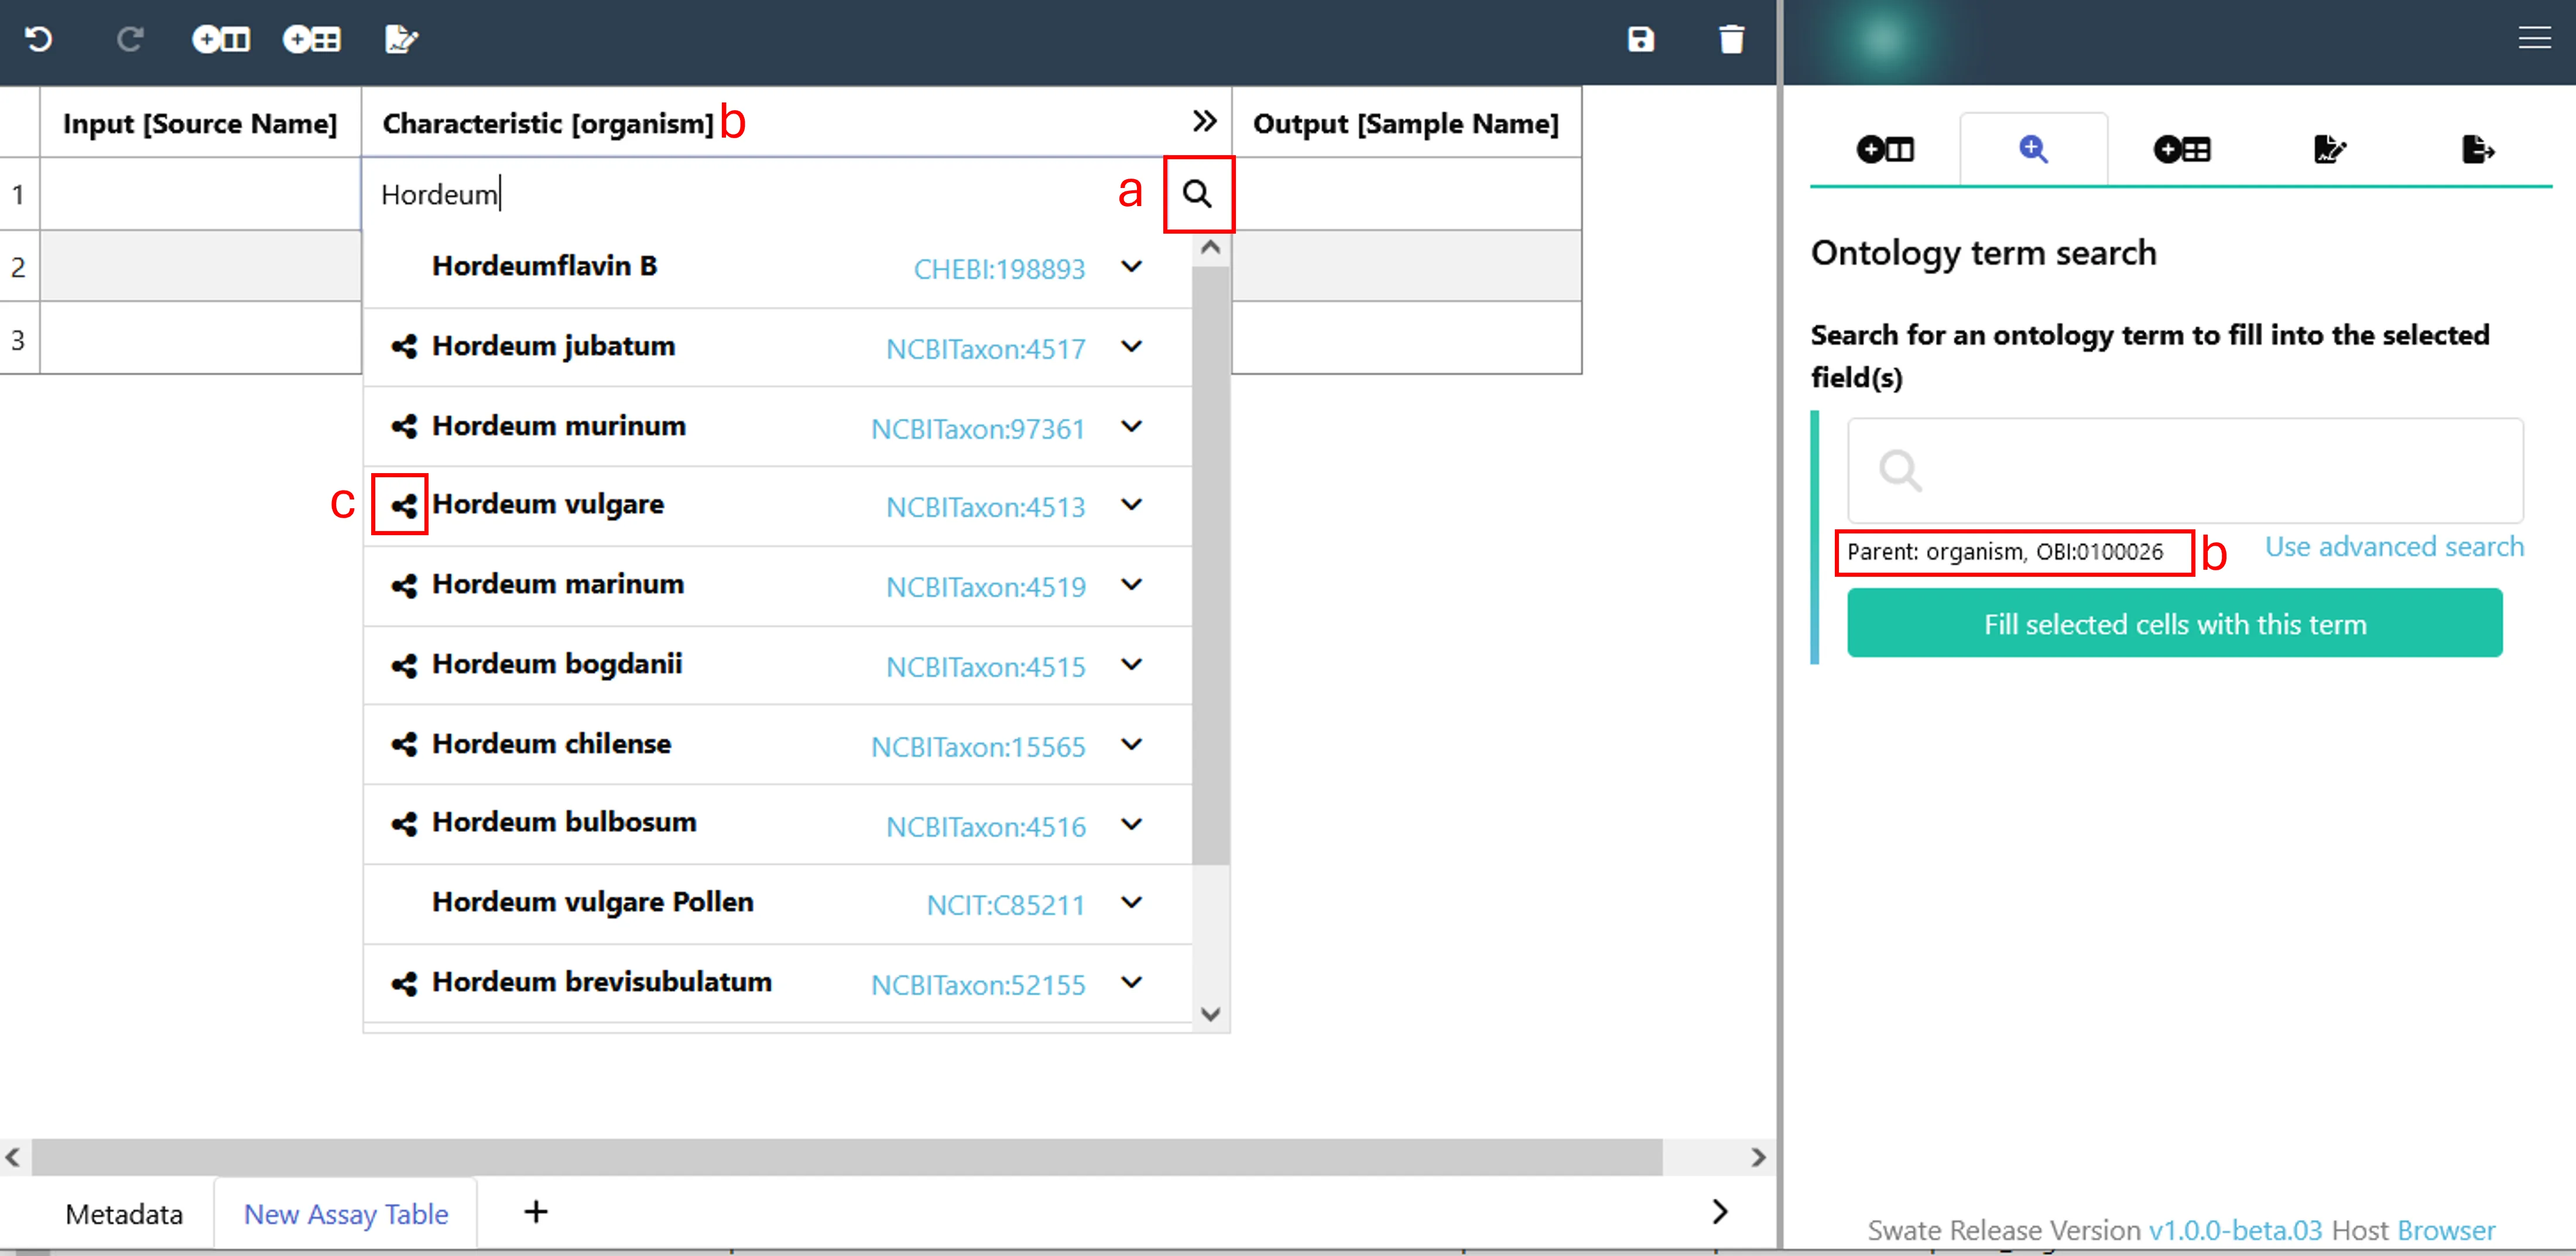Viewport: 2576px width, 1256px height.
Task: Expand details chevron for Hordeum bogdanii
Action: click(1132, 665)
